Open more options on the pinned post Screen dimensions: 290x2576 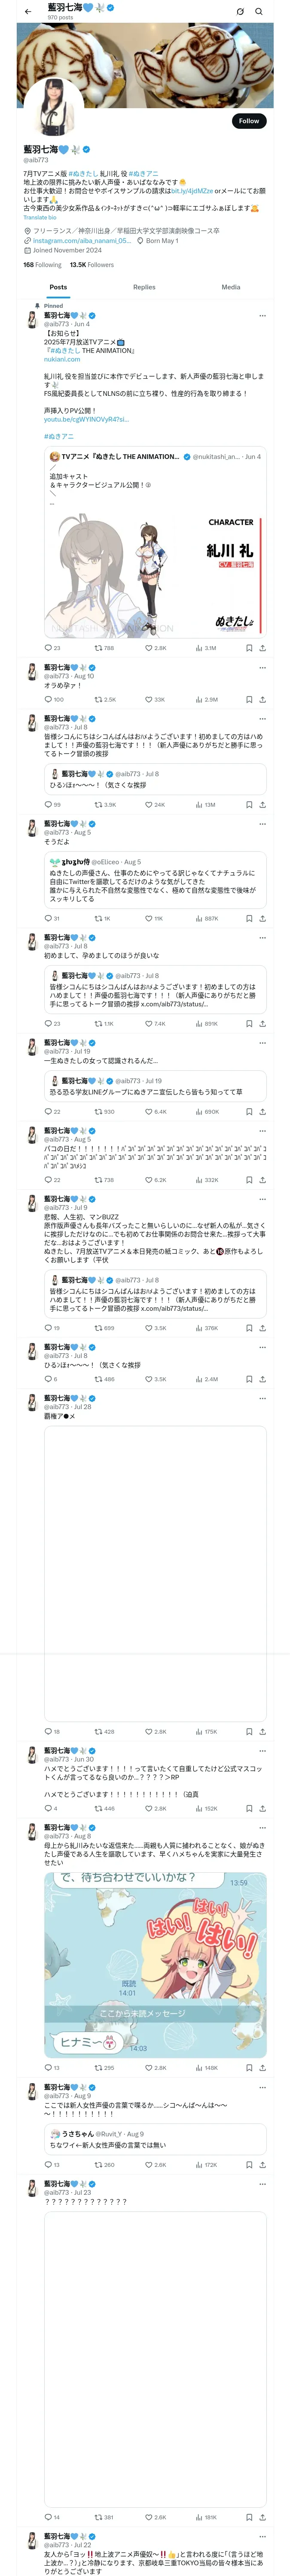tap(262, 315)
